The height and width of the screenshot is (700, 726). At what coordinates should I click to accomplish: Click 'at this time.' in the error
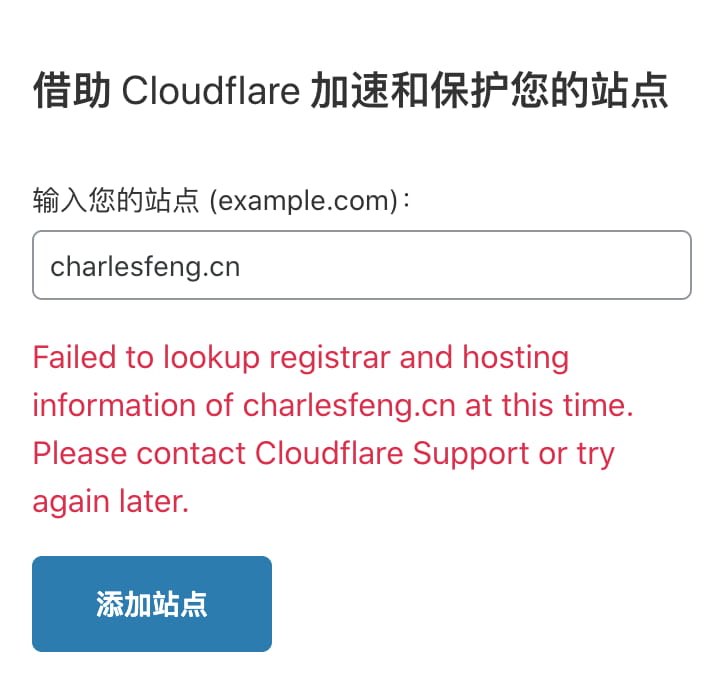549,405
